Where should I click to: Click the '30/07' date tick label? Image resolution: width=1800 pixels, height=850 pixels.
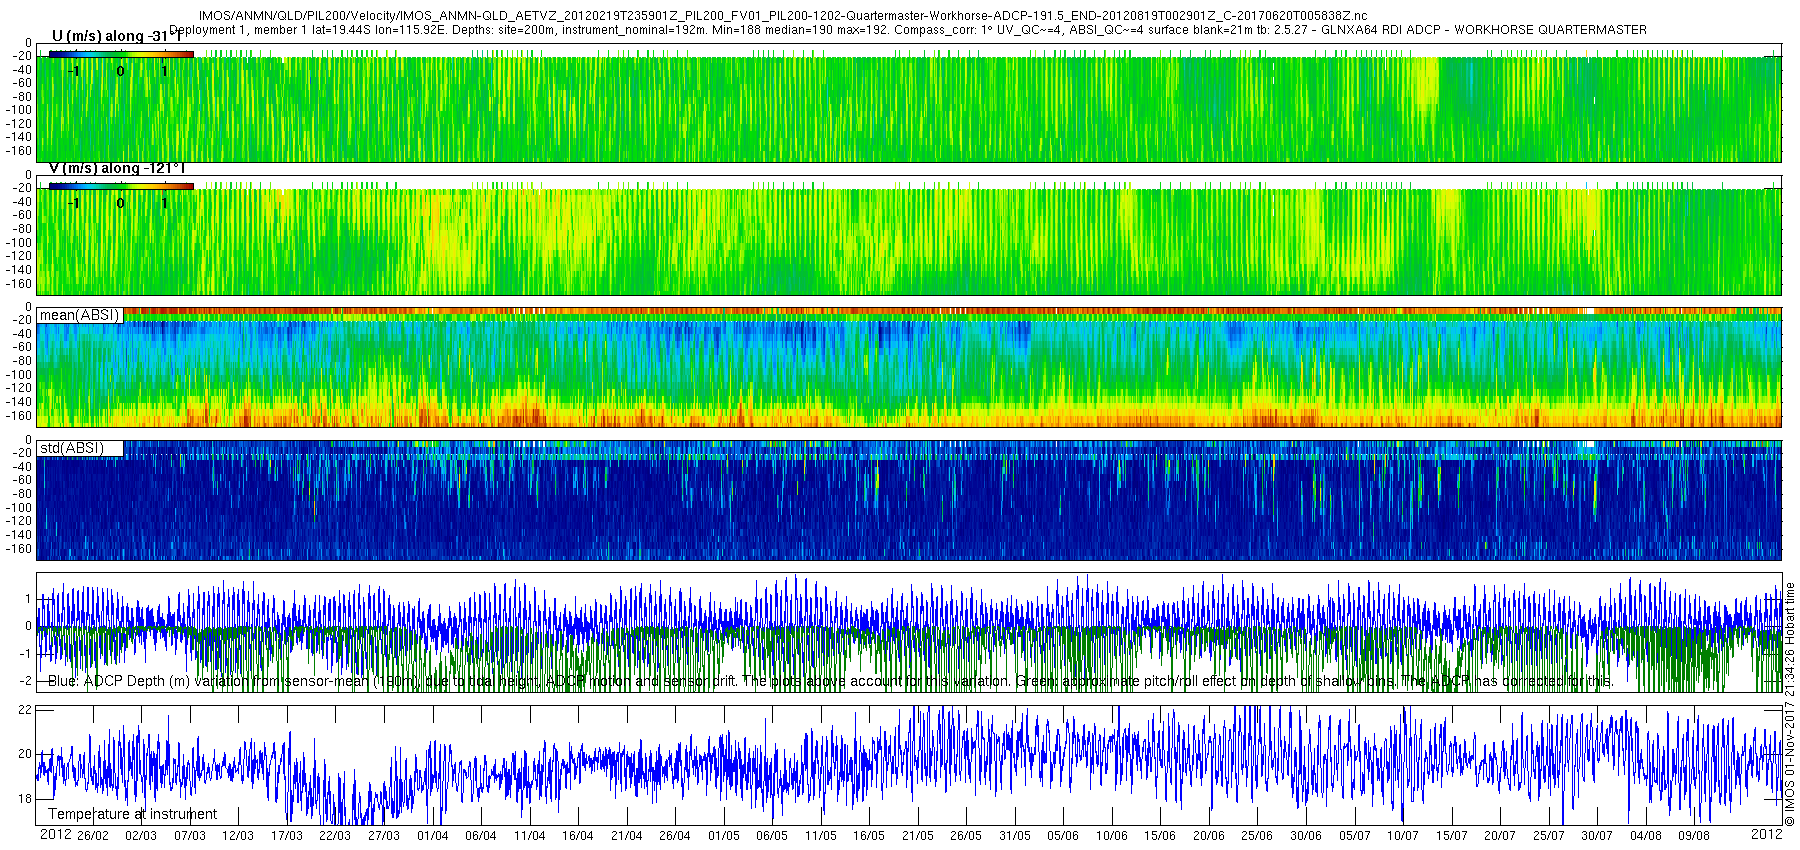click(x=1597, y=836)
